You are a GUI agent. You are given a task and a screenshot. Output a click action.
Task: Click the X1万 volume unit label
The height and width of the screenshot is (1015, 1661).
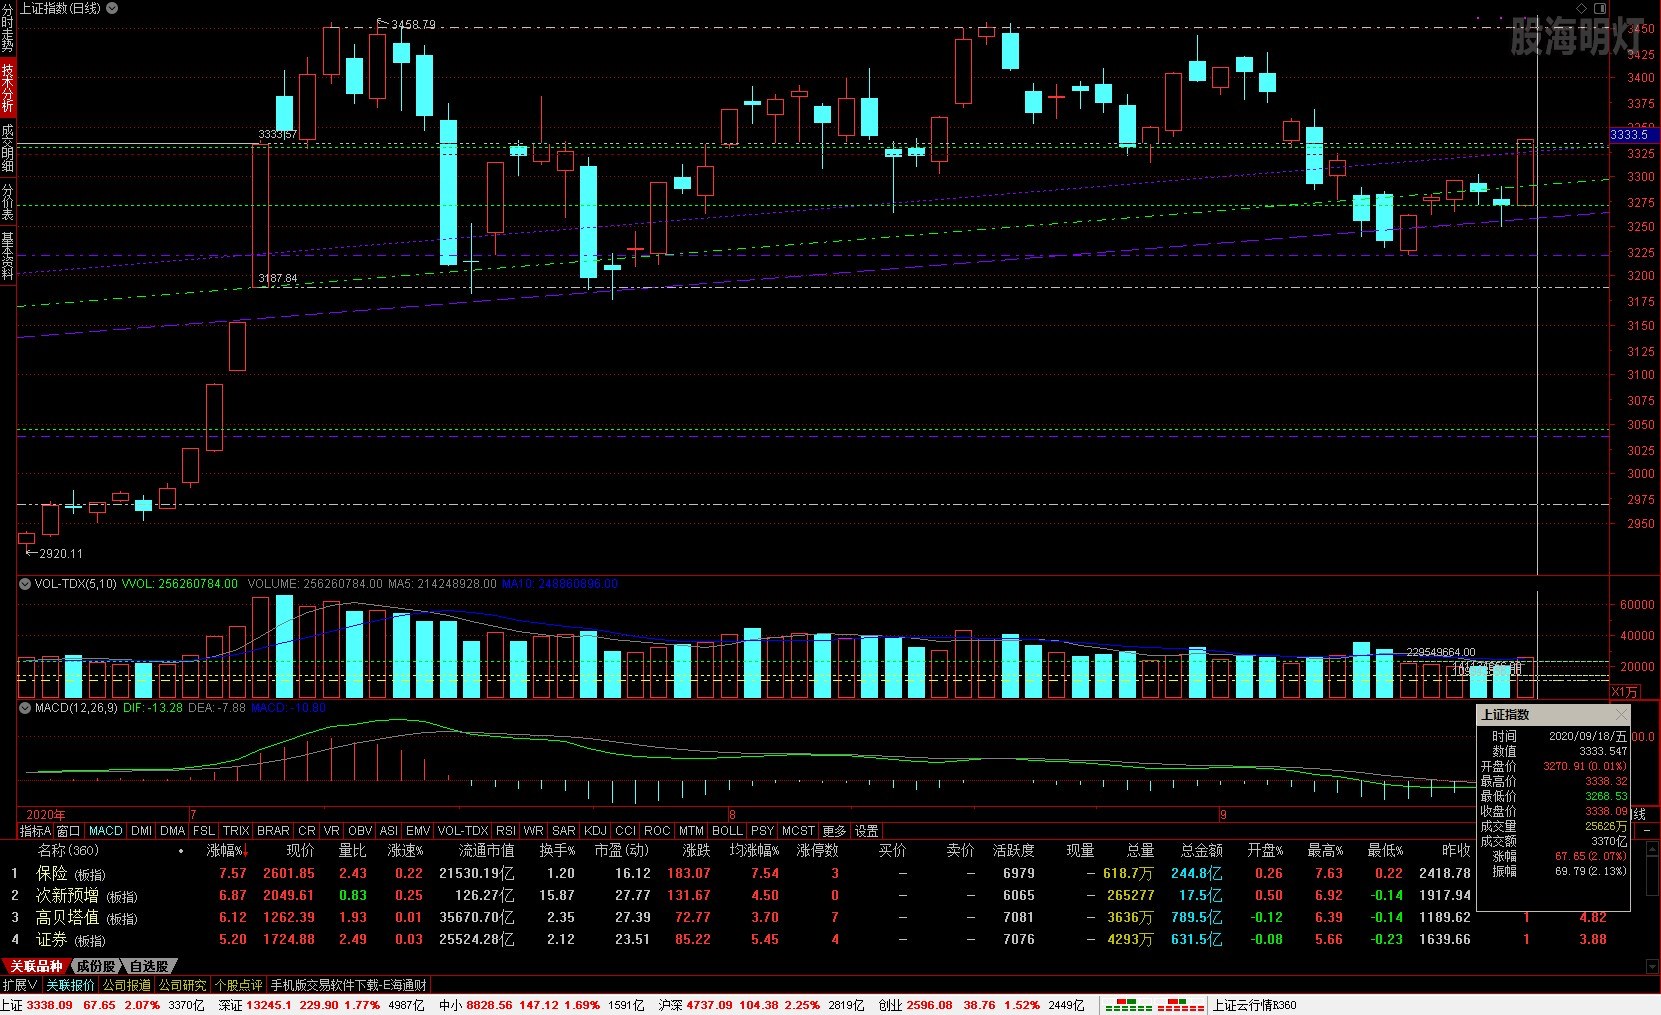(1624, 691)
